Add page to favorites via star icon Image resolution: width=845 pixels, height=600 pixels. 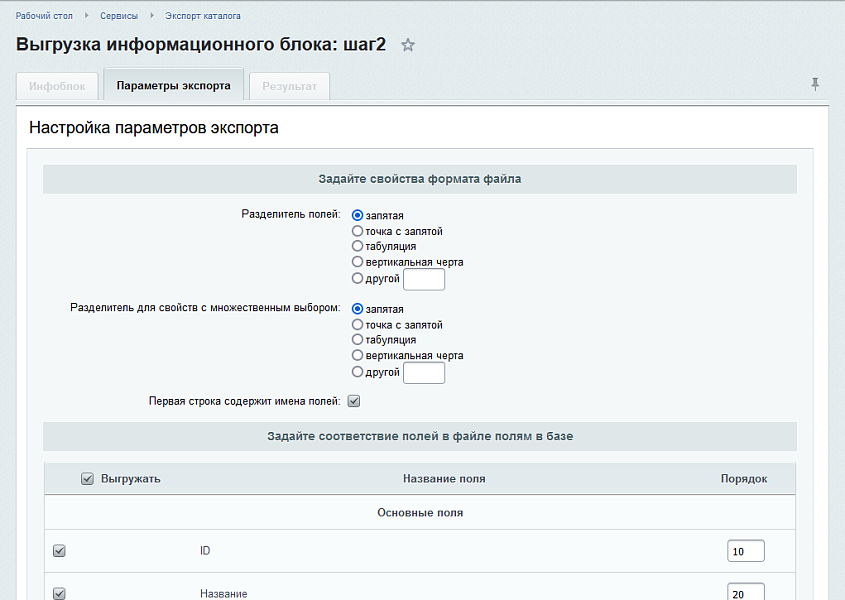pos(407,45)
